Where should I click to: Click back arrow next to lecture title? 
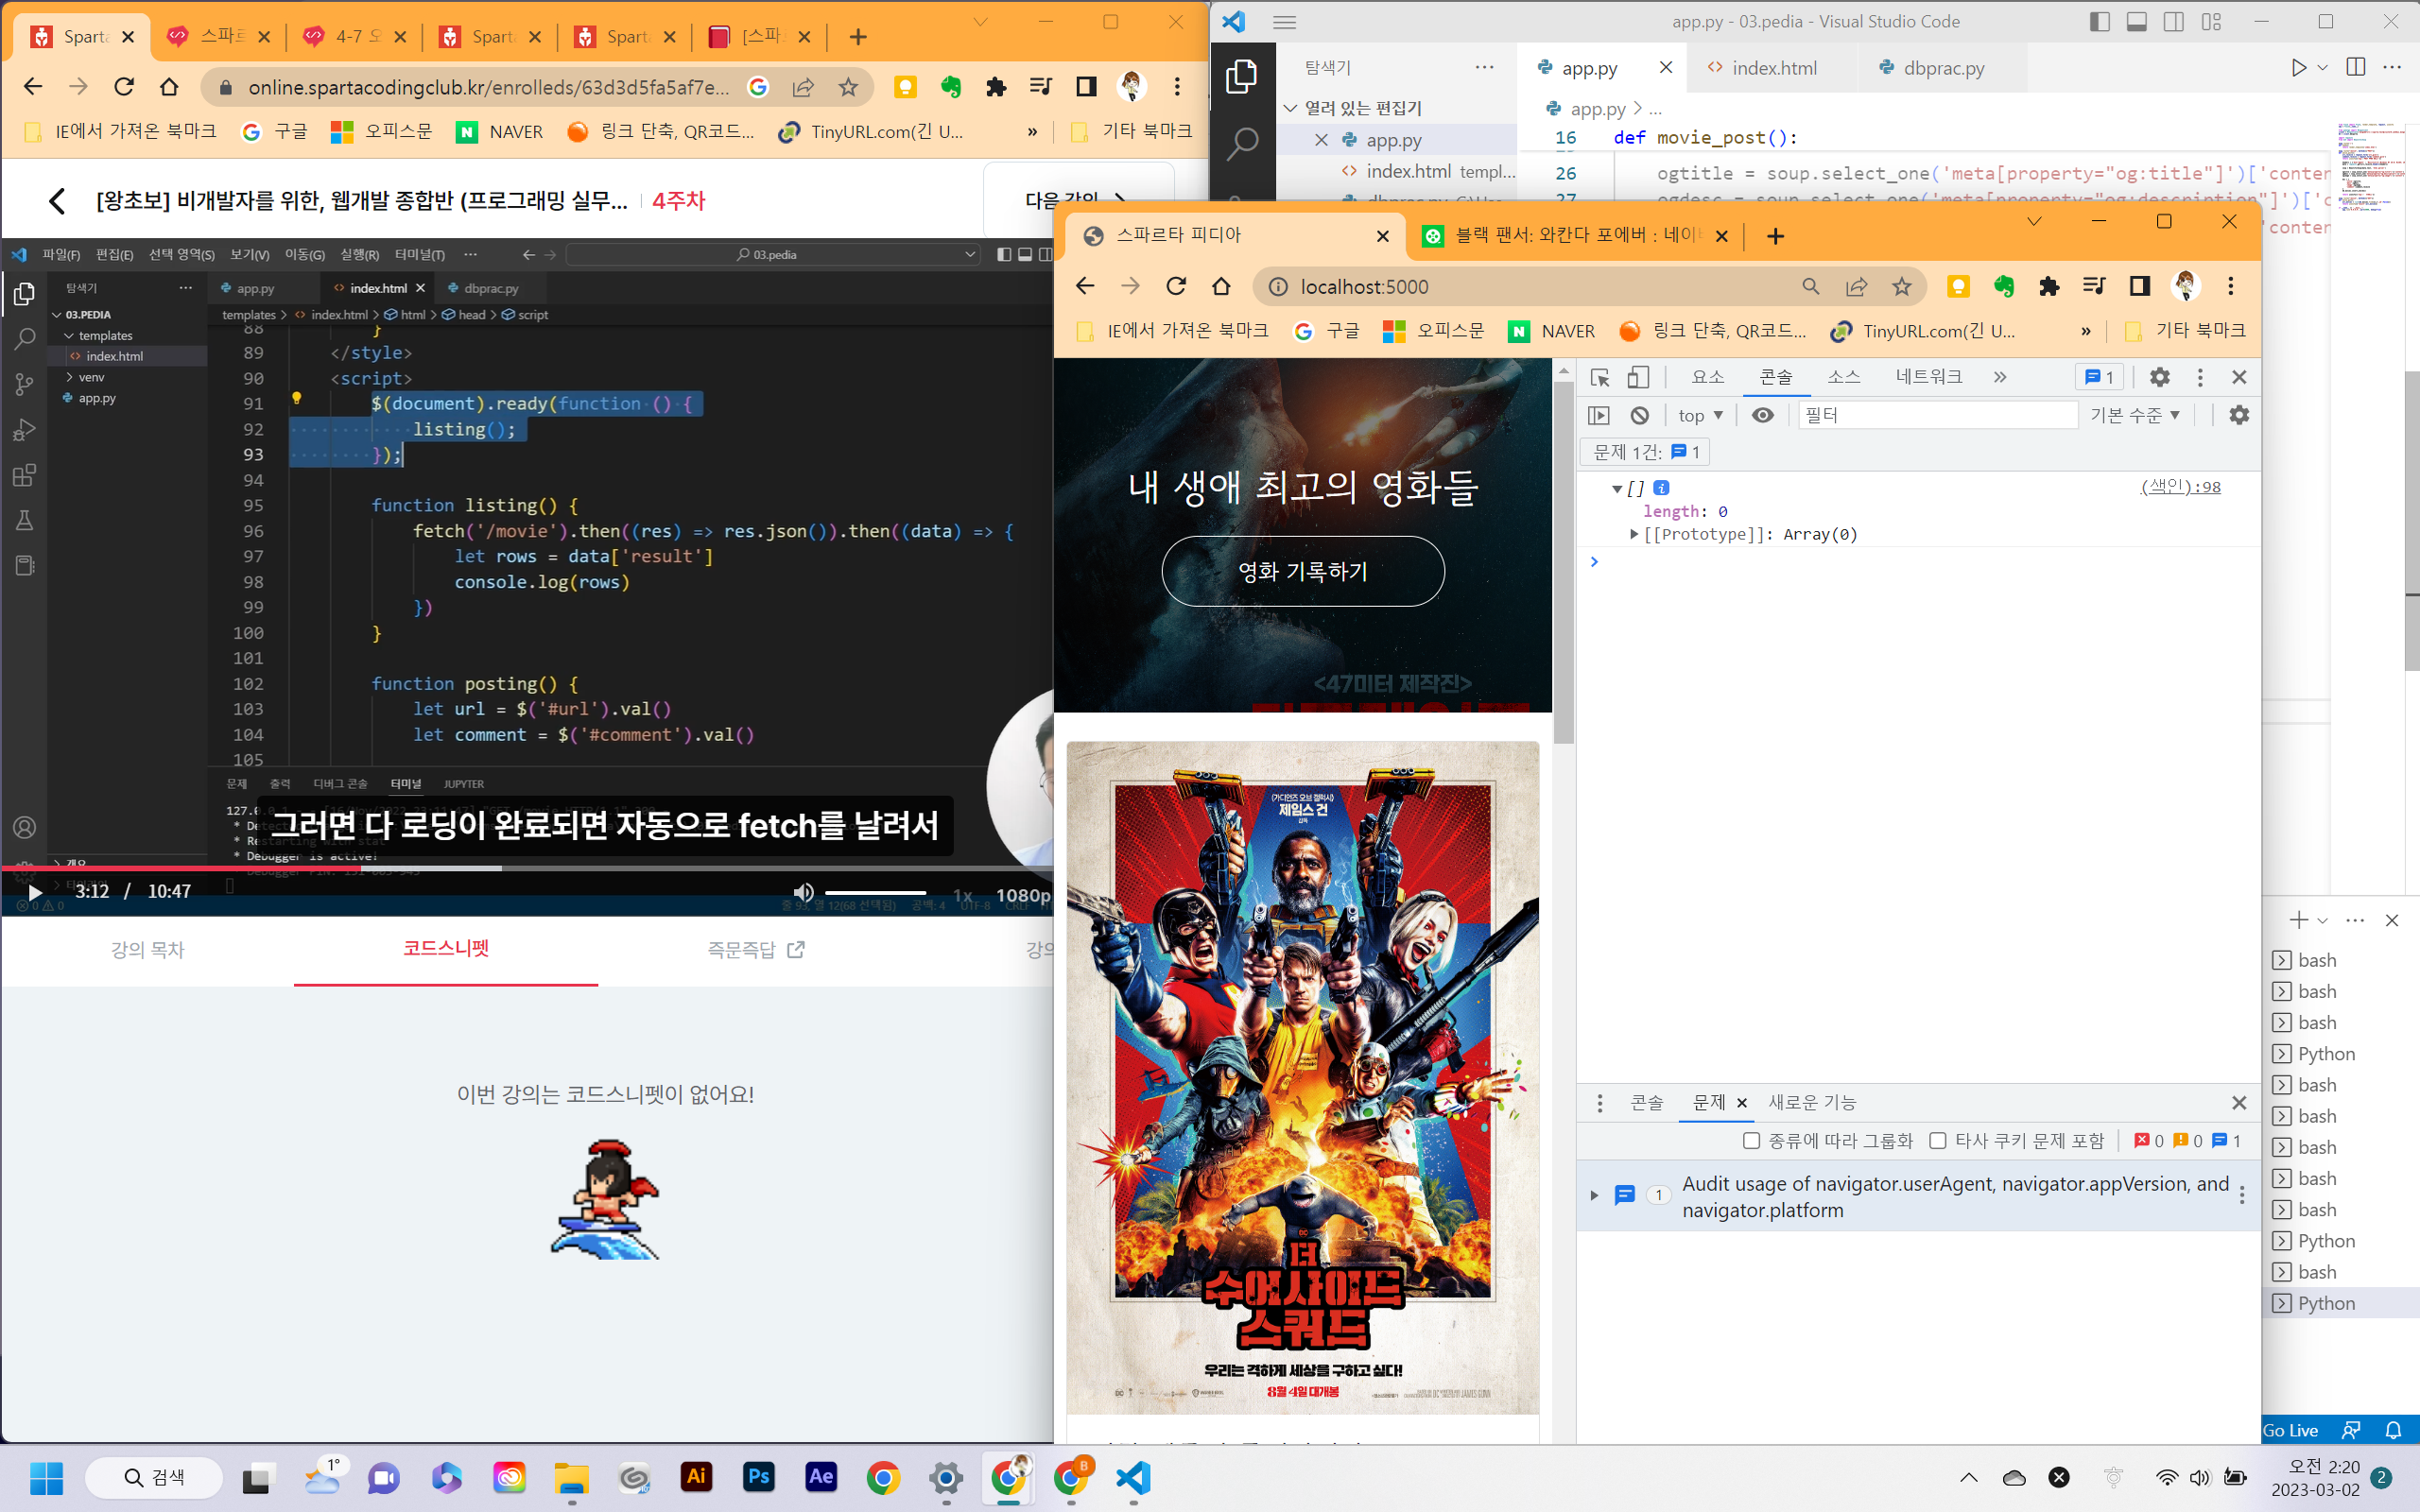57,201
